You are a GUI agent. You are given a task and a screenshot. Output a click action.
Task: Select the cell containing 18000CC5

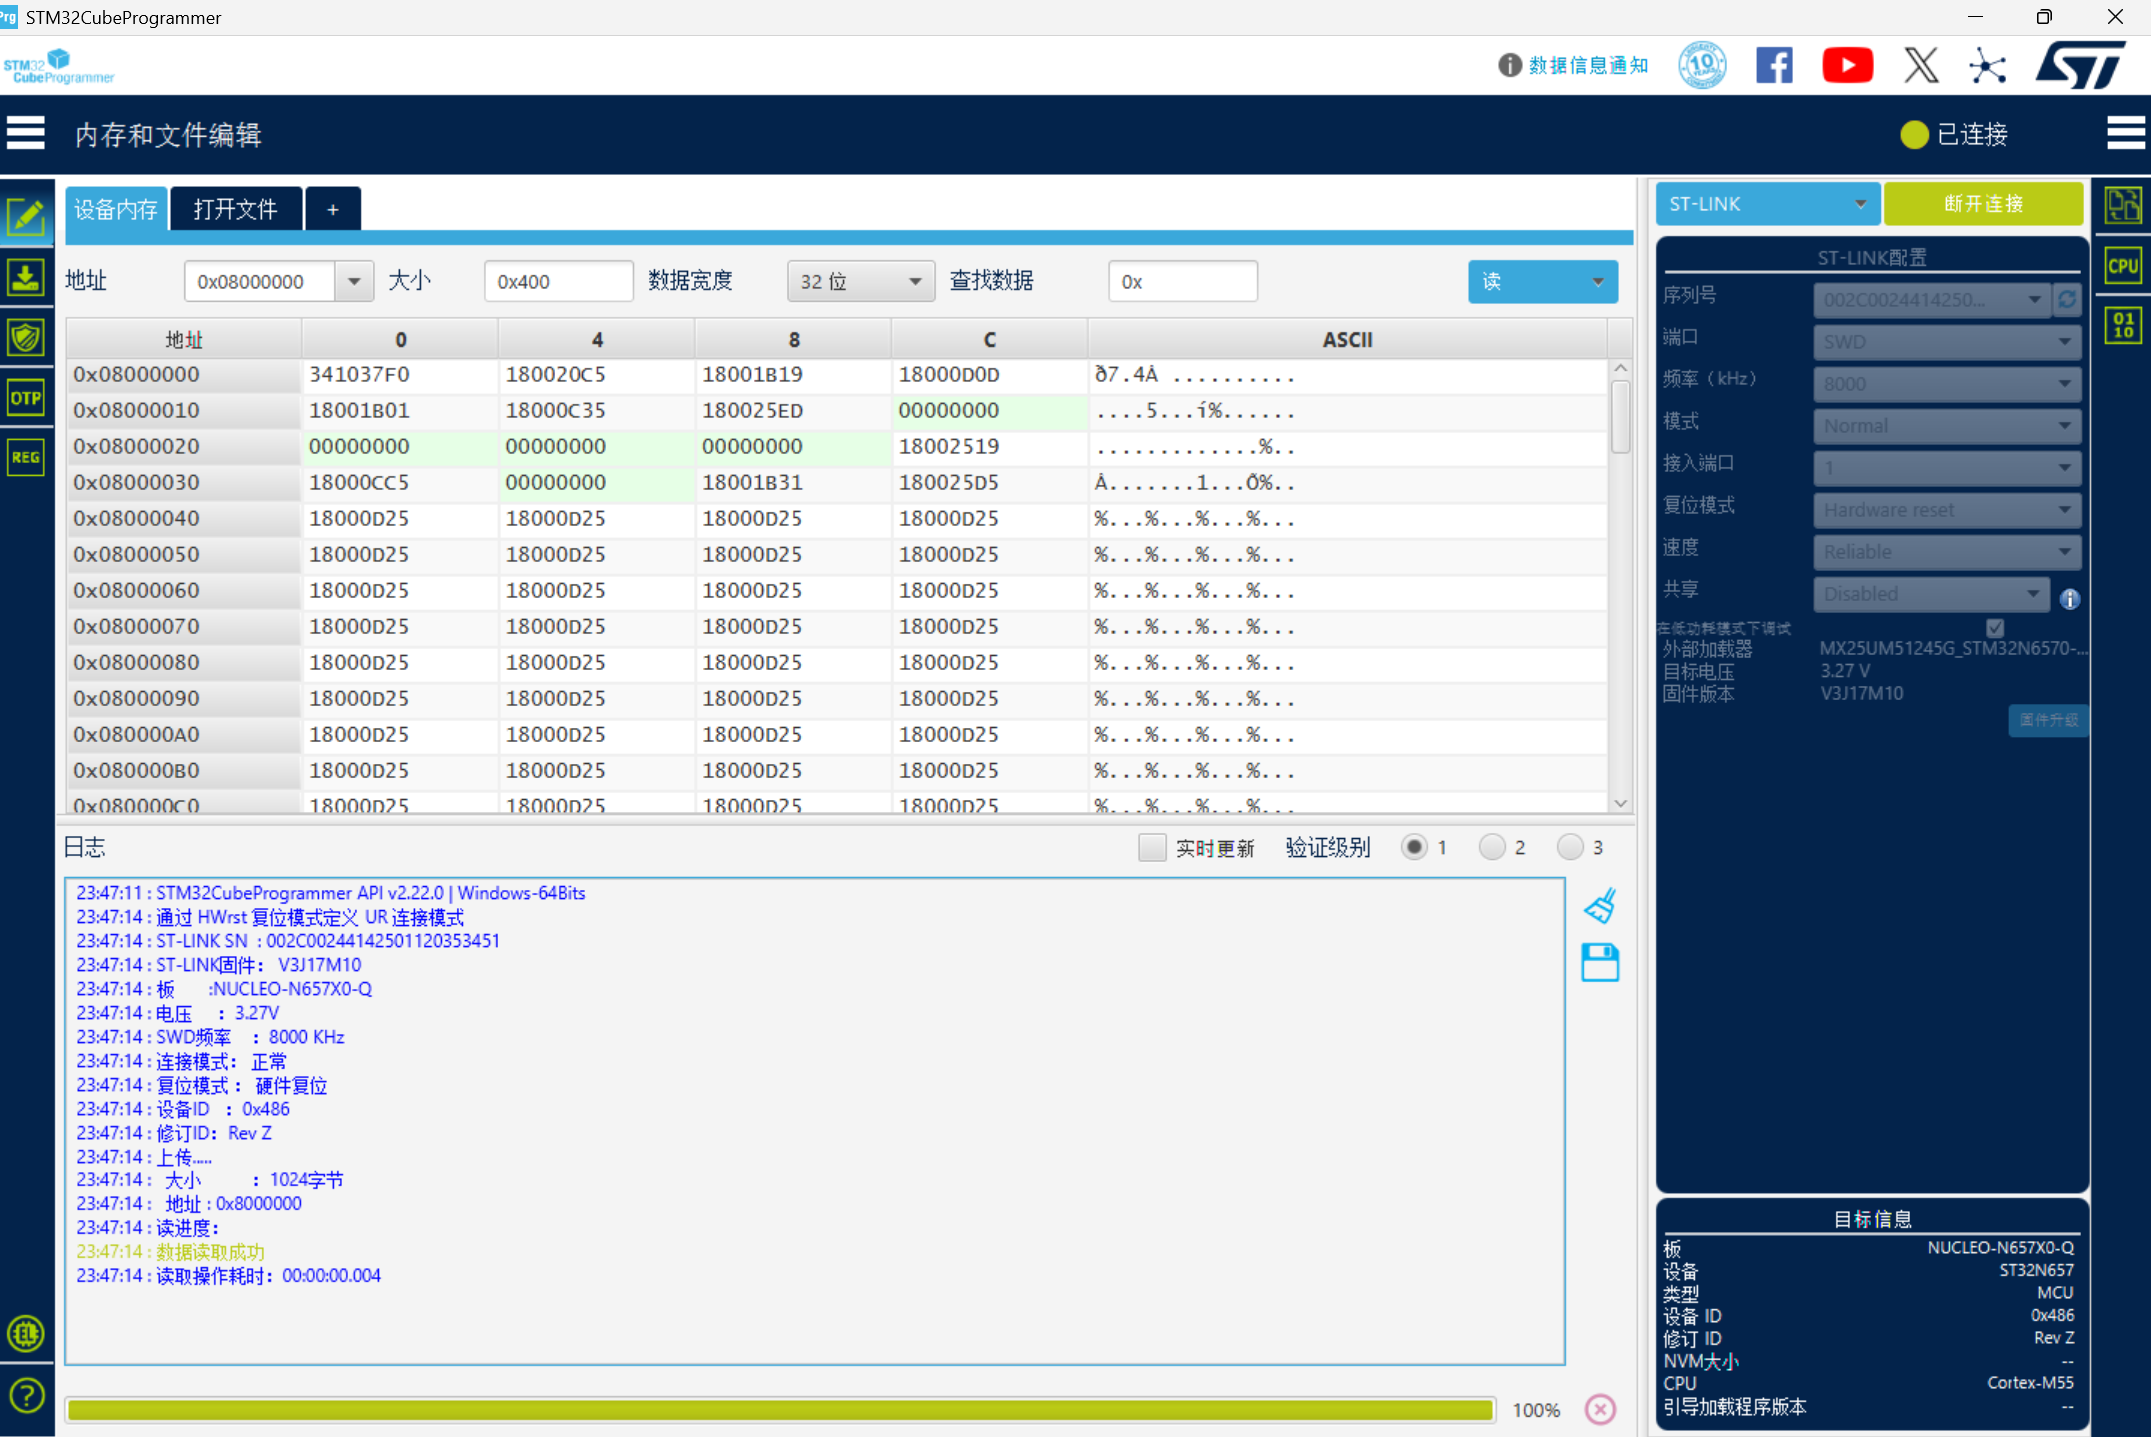point(399,483)
